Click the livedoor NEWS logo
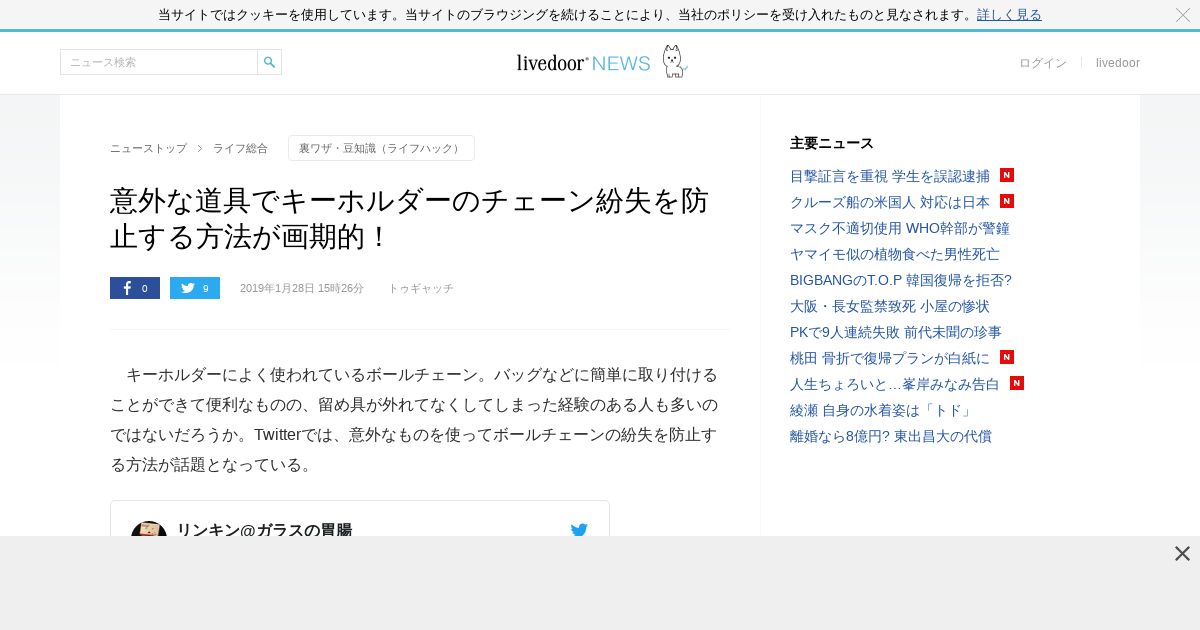This screenshot has width=1200, height=630. pyautogui.click(x=583, y=63)
